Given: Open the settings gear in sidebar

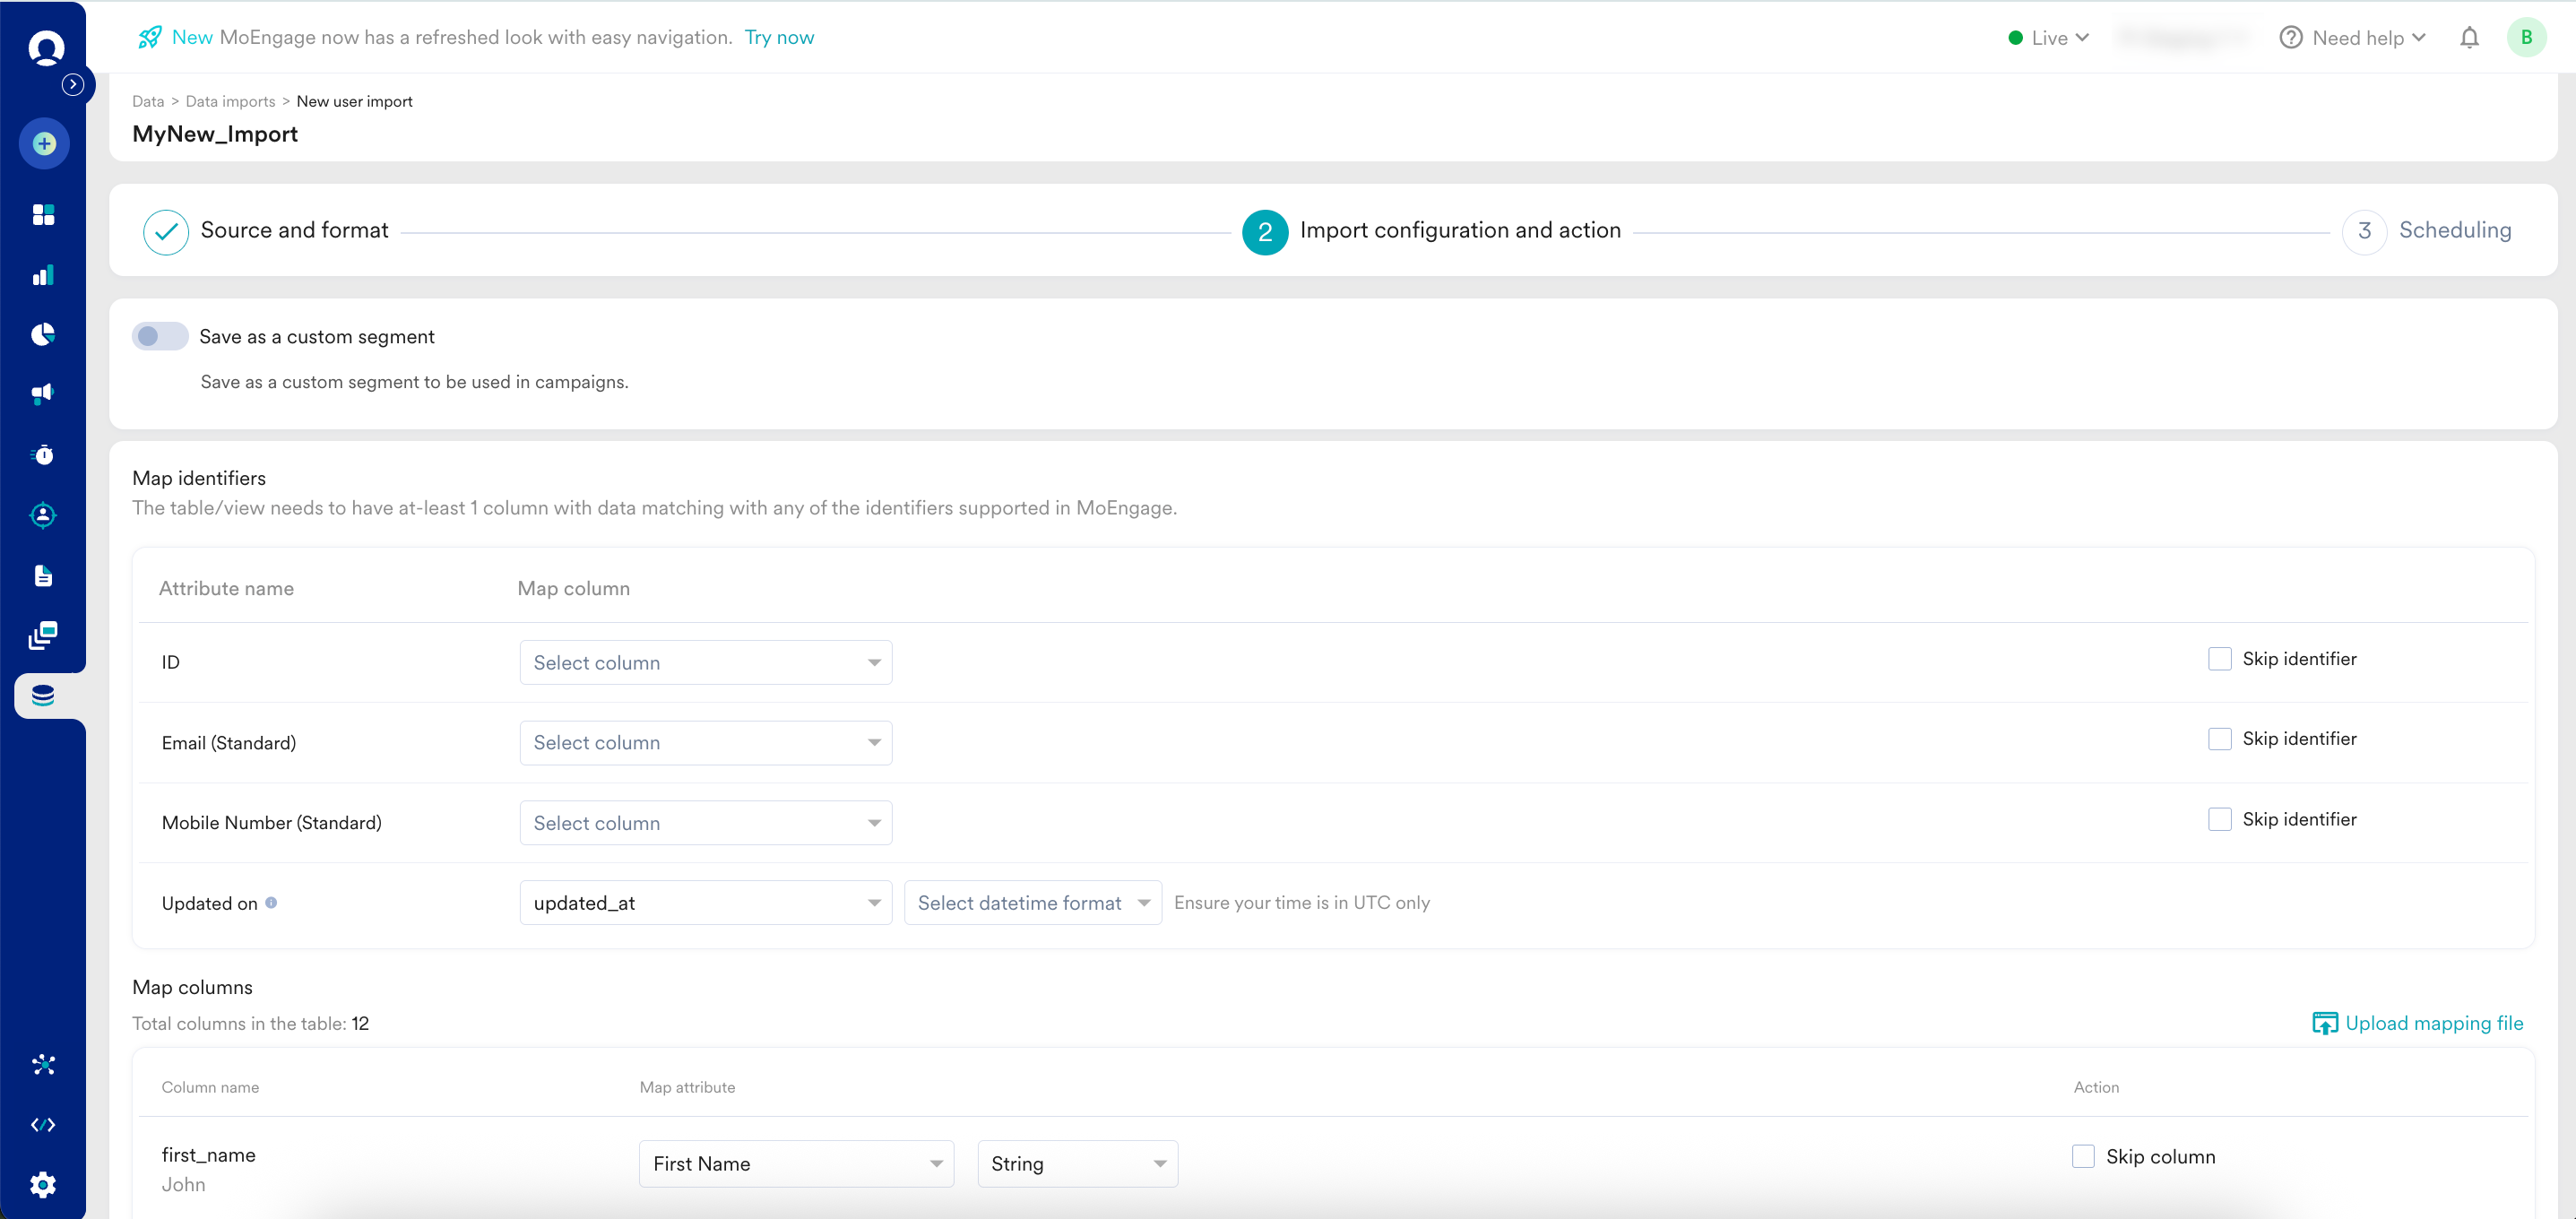Looking at the screenshot, I should pos(43,1185).
